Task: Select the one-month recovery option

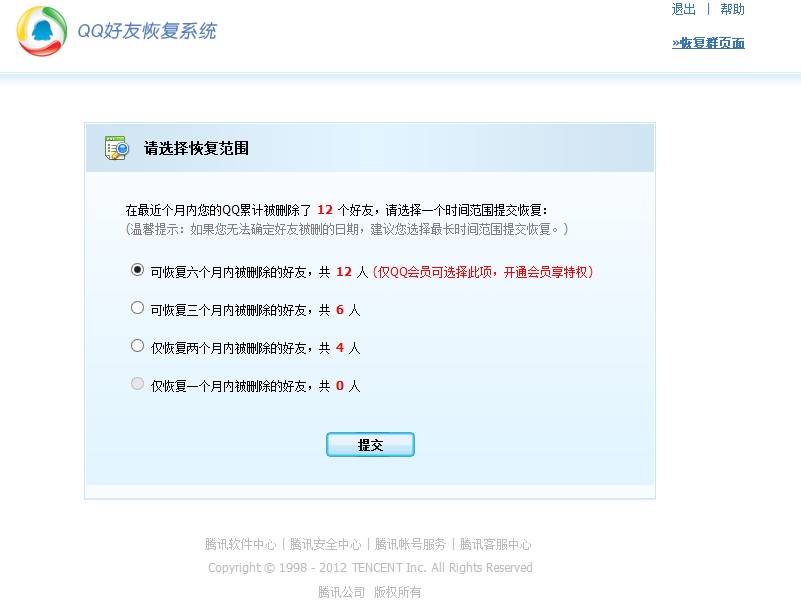Action: 137,383
